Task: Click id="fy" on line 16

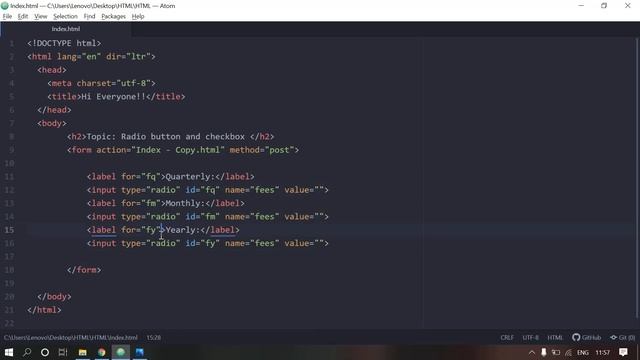Action: point(202,243)
